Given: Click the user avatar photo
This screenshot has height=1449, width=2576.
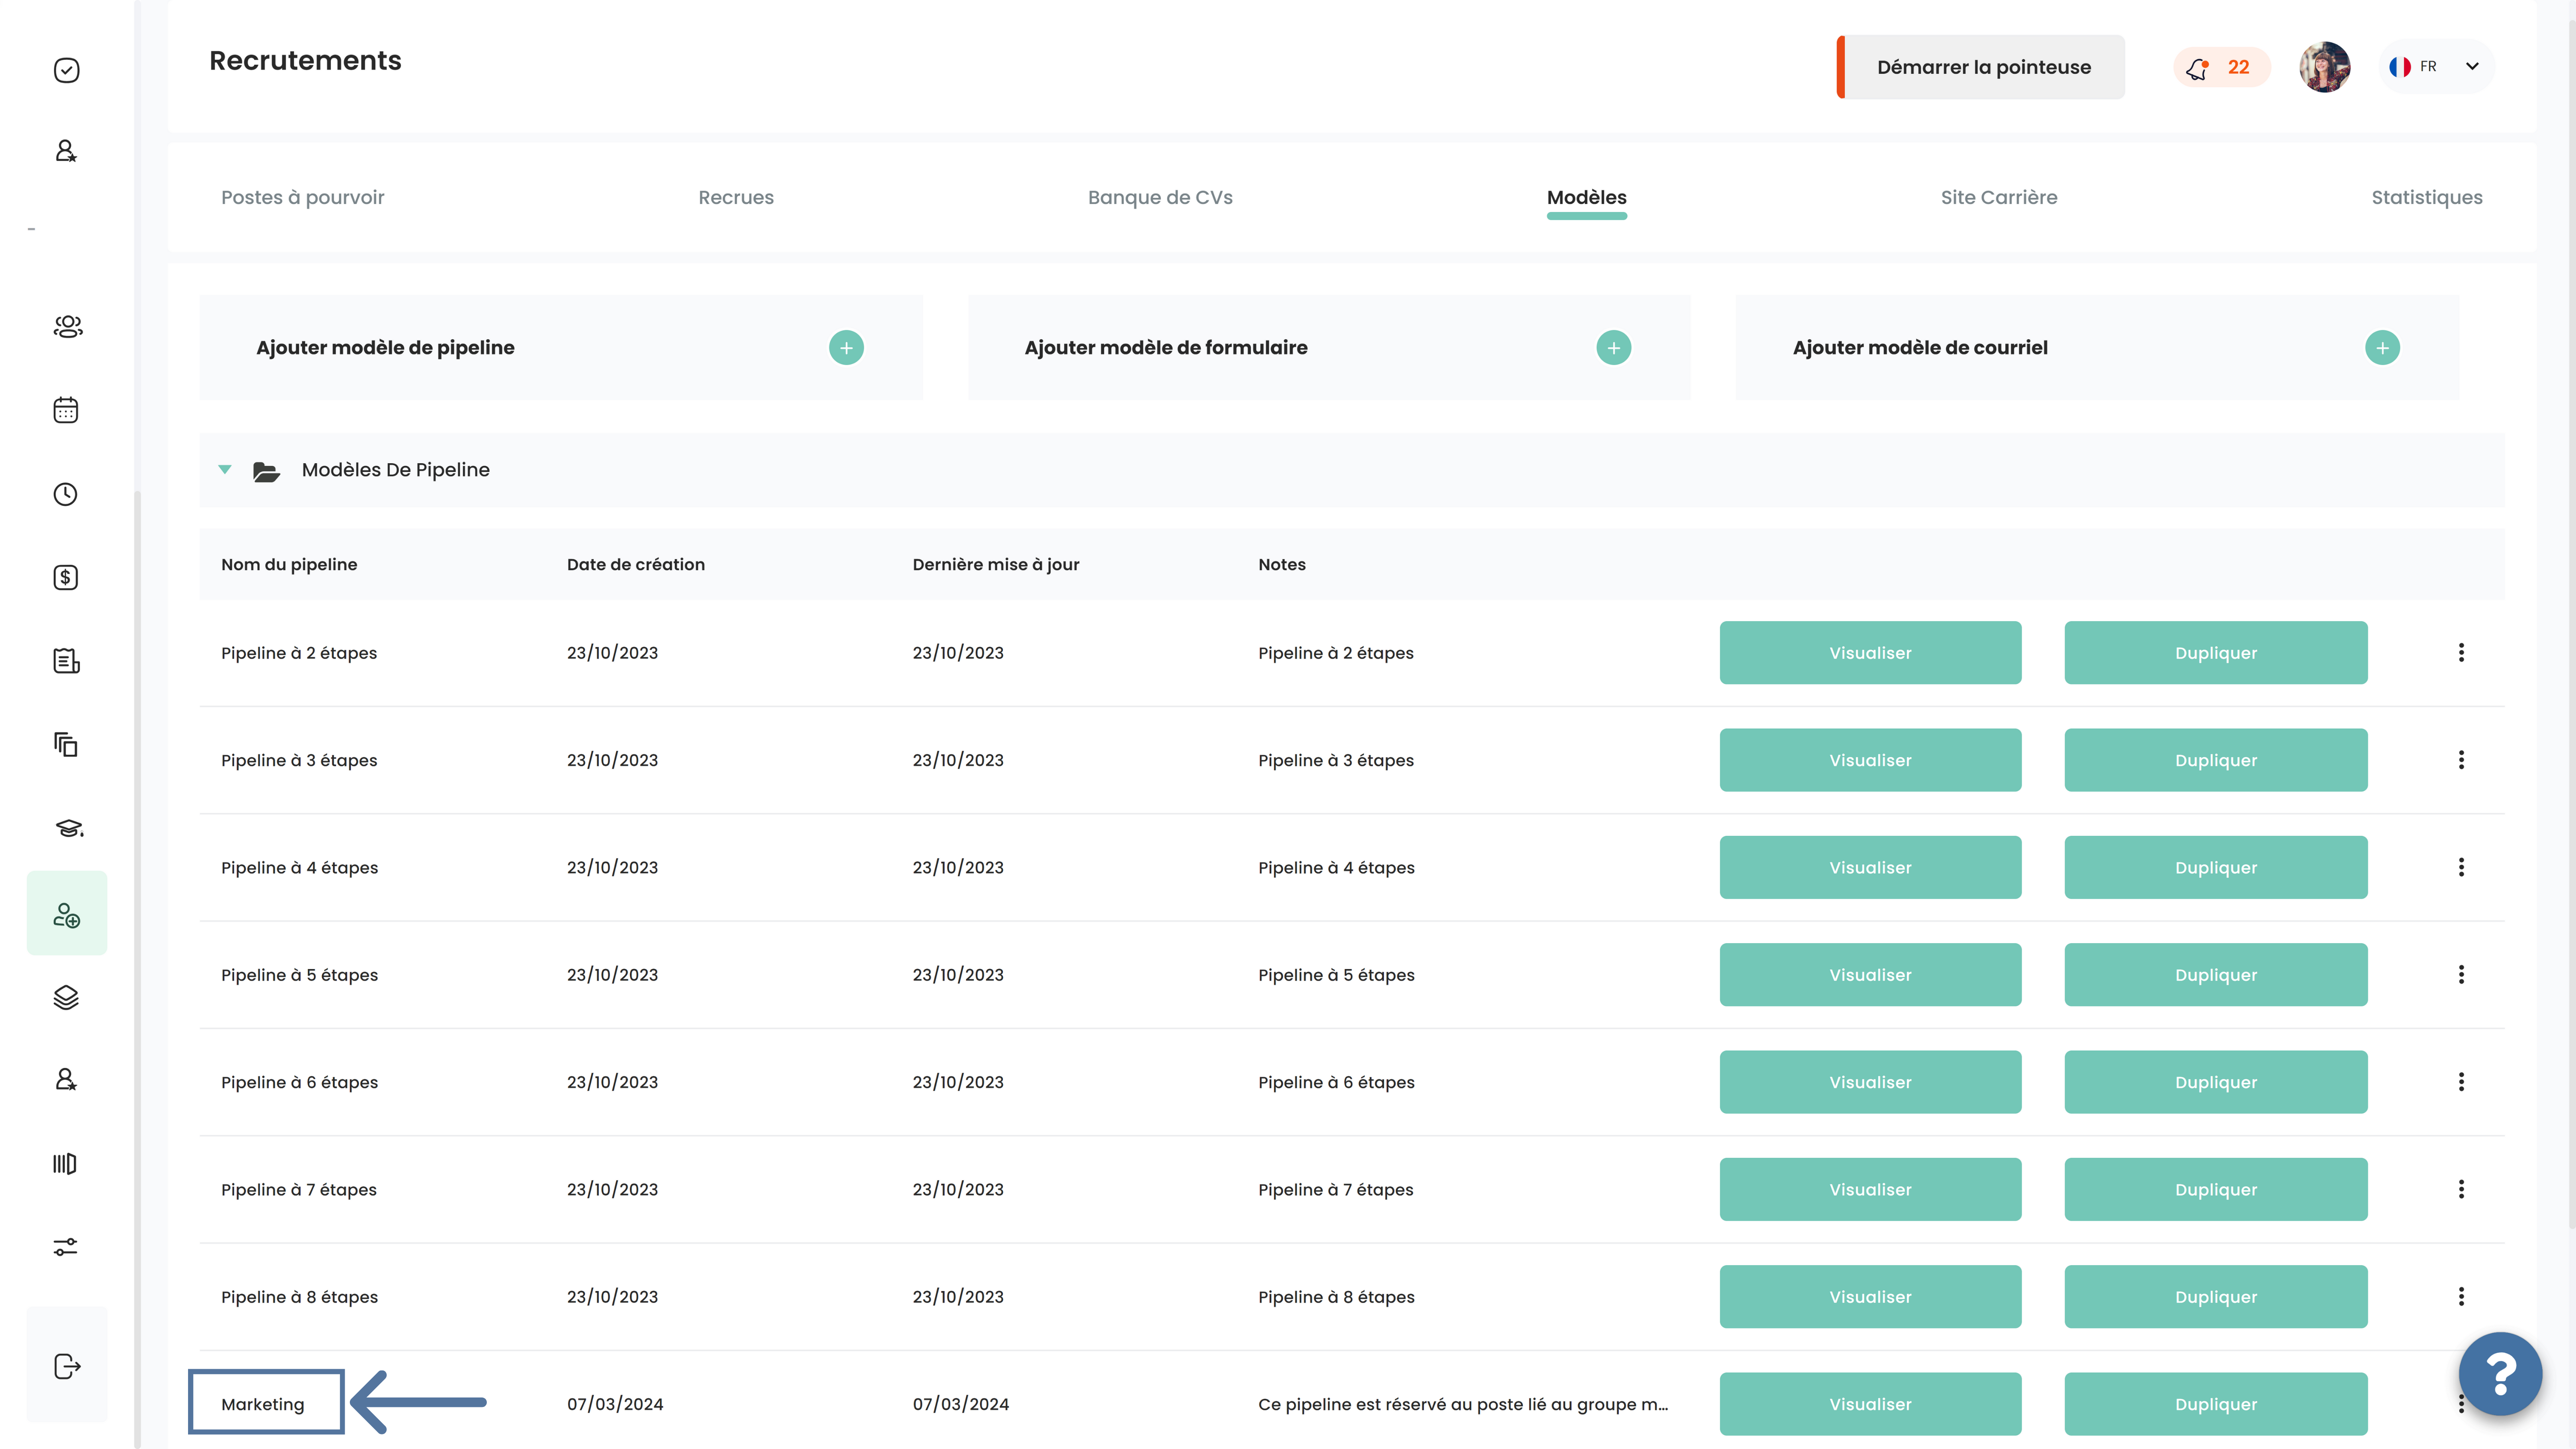Looking at the screenshot, I should (x=2325, y=67).
